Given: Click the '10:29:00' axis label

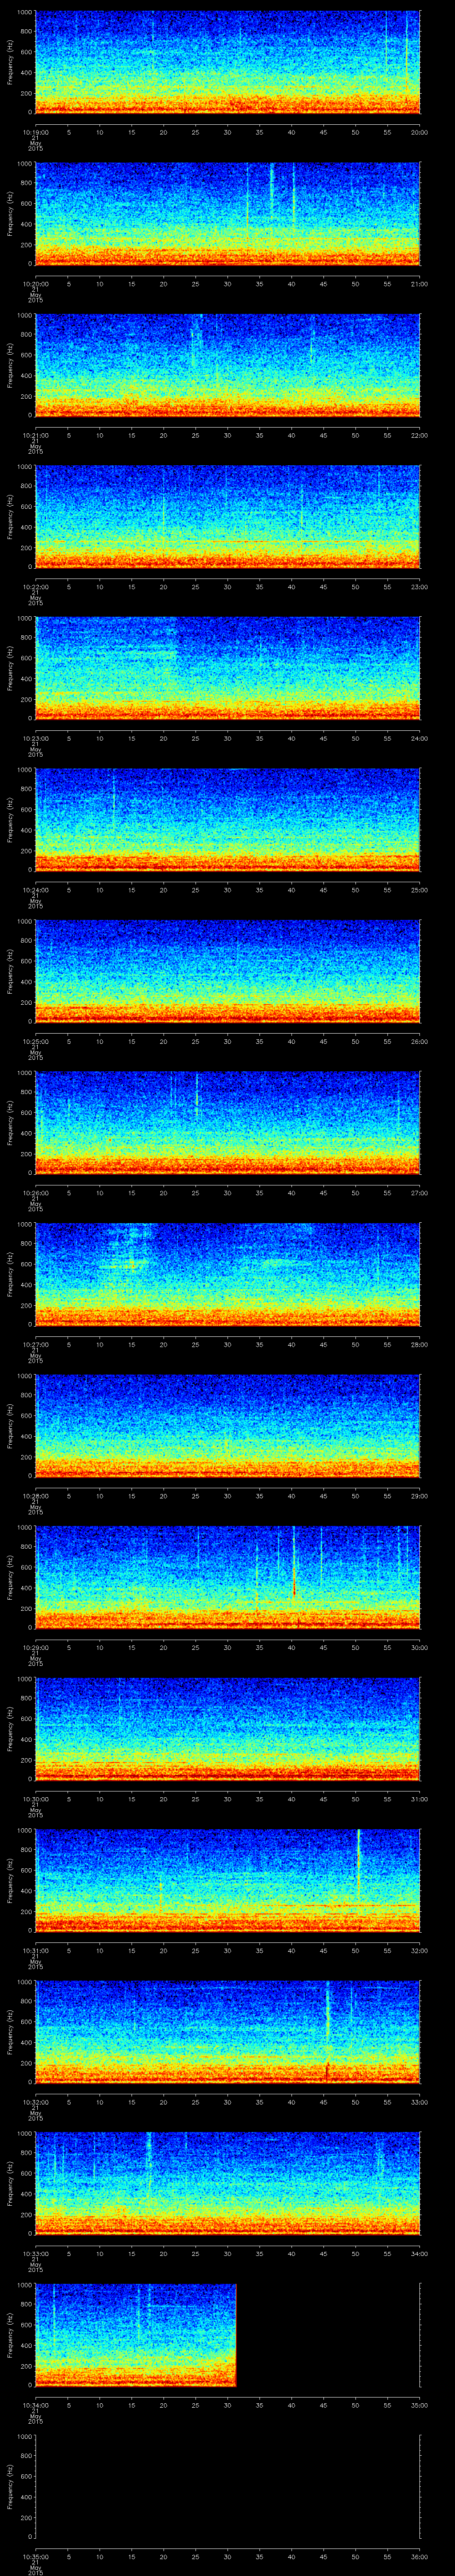Looking at the screenshot, I should [x=35, y=1647].
